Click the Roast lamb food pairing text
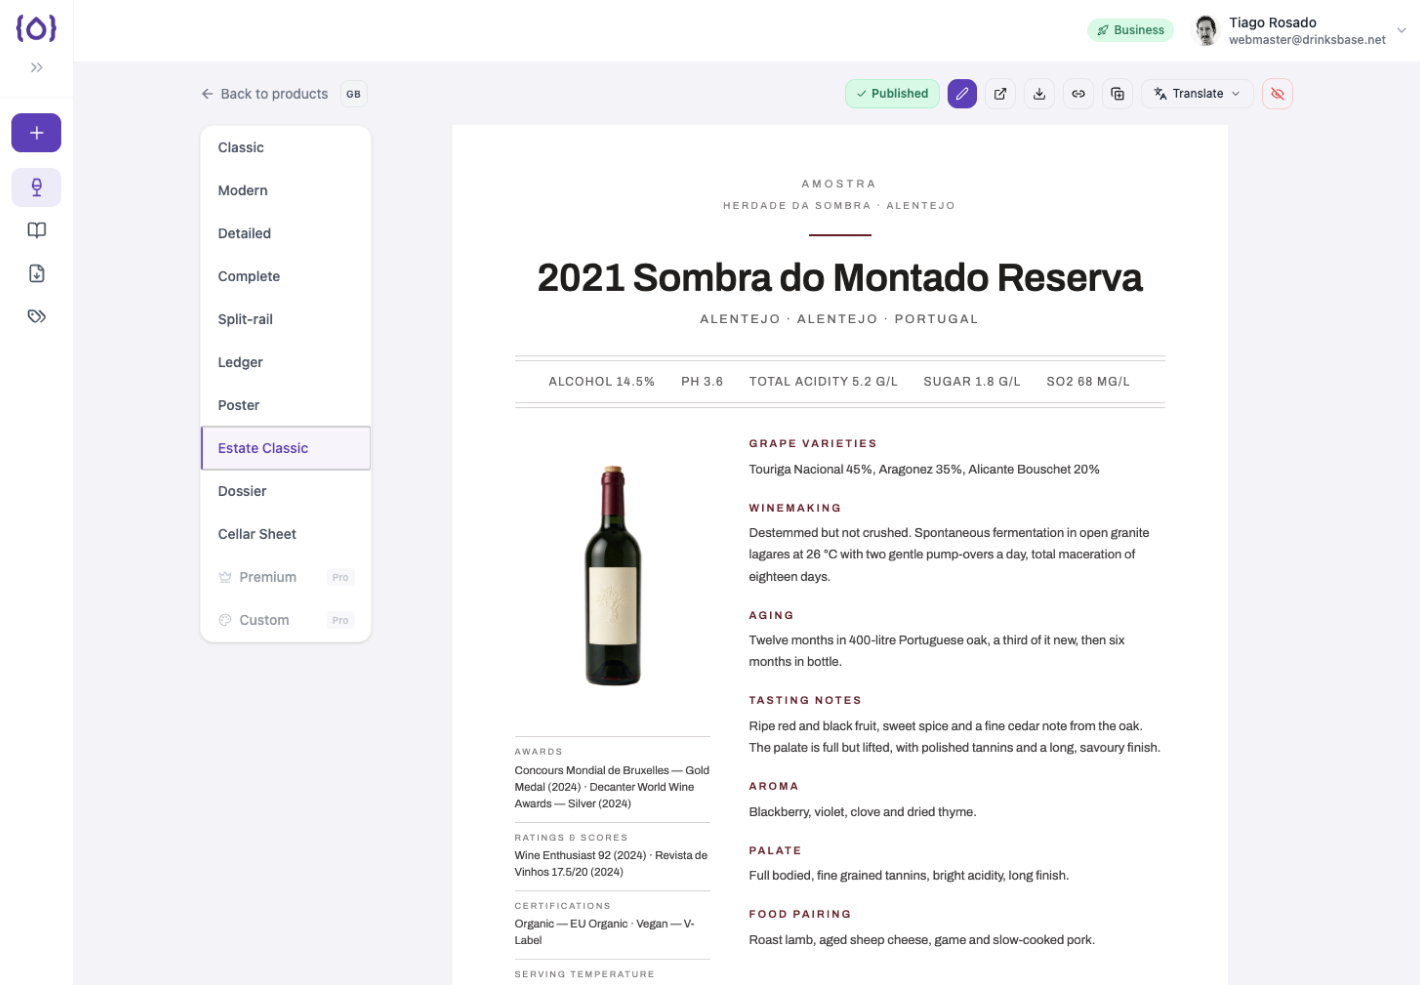The width and height of the screenshot is (1420, 985). tap(922, 940)
